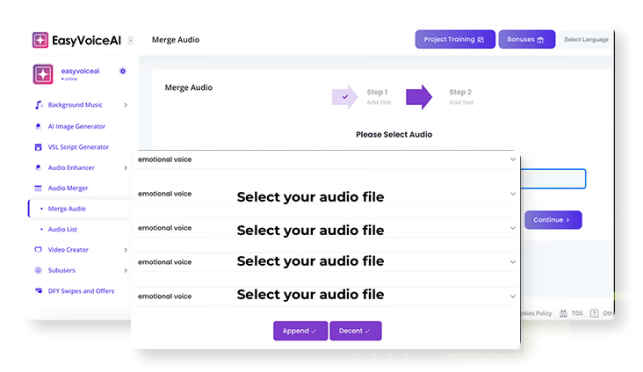Click the Audio Enhancer icon
Screen dimensions: 643x372
38,167
